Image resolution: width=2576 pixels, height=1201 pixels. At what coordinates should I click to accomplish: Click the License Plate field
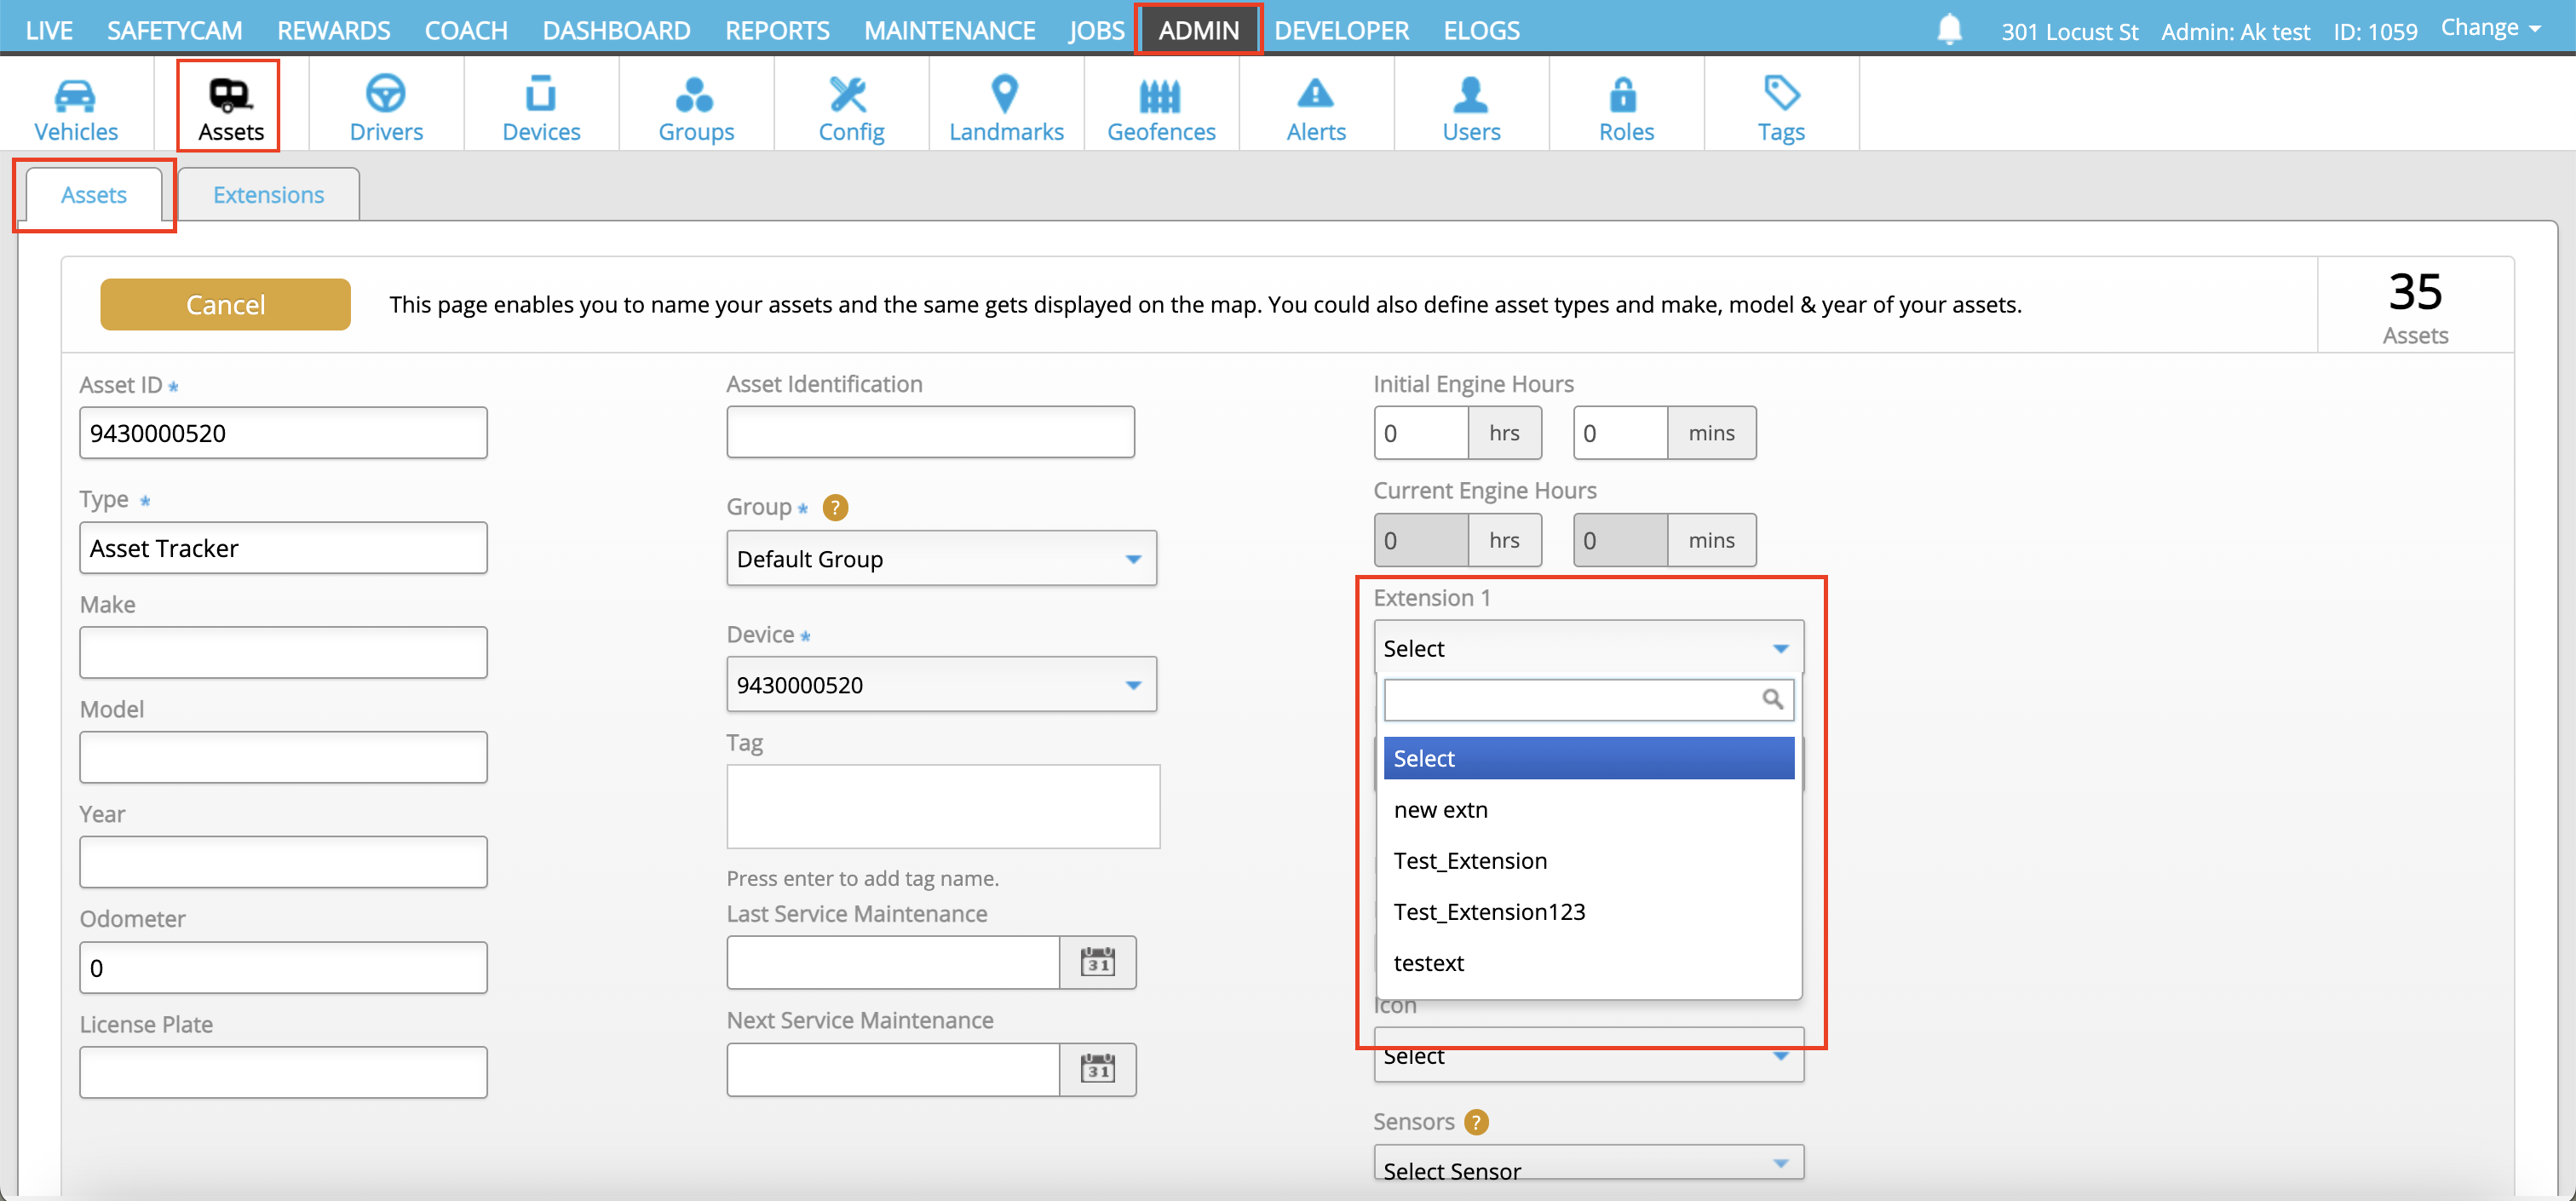tap(283, 1073)
